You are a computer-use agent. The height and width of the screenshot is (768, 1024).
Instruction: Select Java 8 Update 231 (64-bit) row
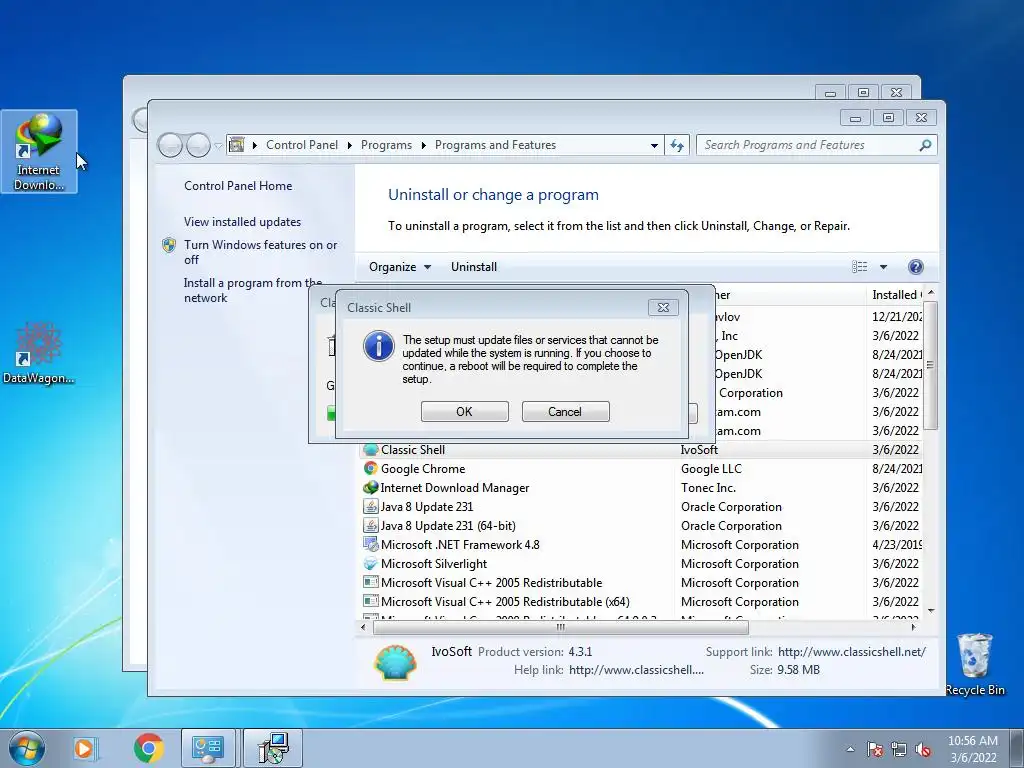coord(641,525)
